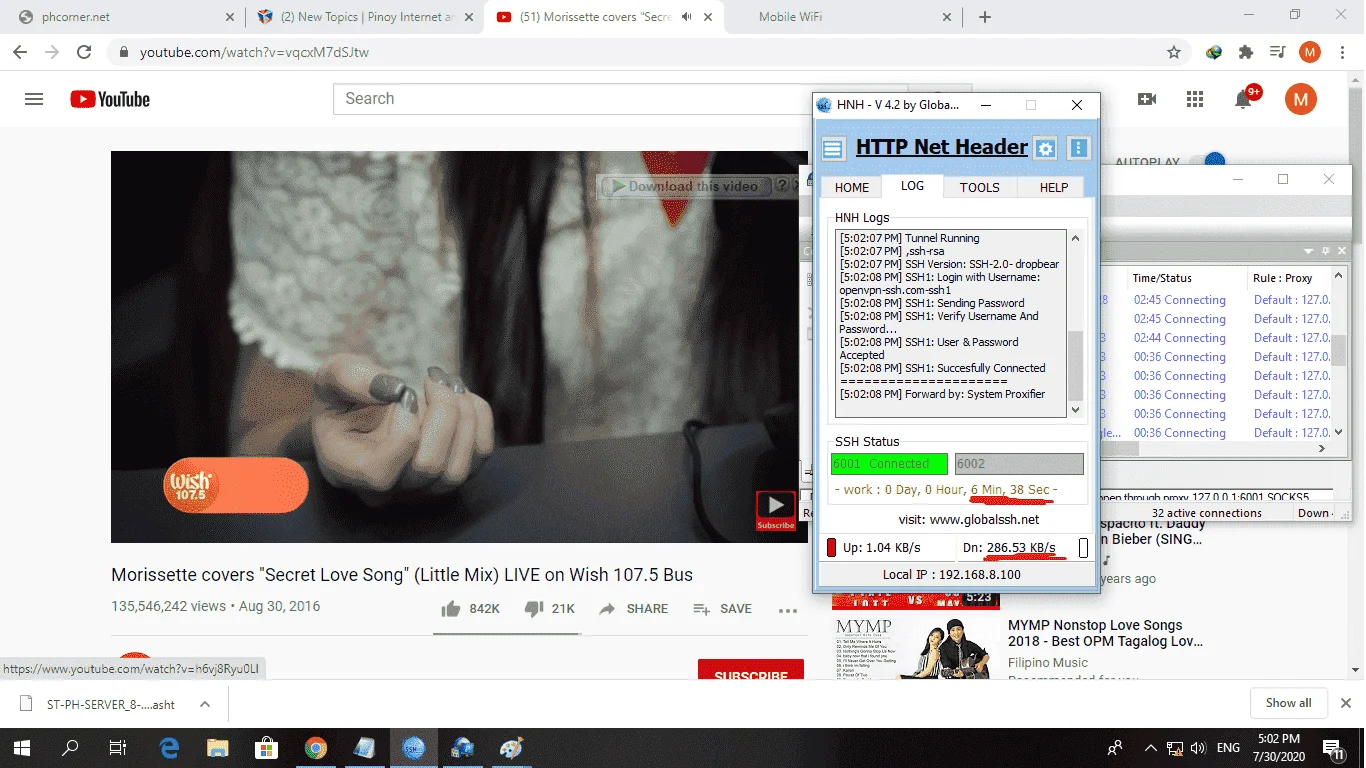1366x768 pixels.
Task: Open MYMP Nonstop Love Songs video
Action: click(x=1105, y=633)
